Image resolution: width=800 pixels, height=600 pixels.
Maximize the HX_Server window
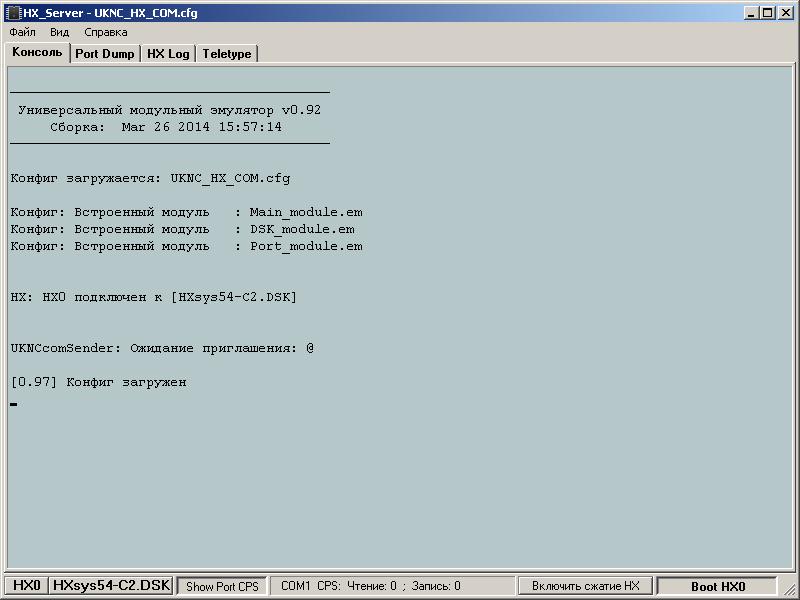point(768,13)
